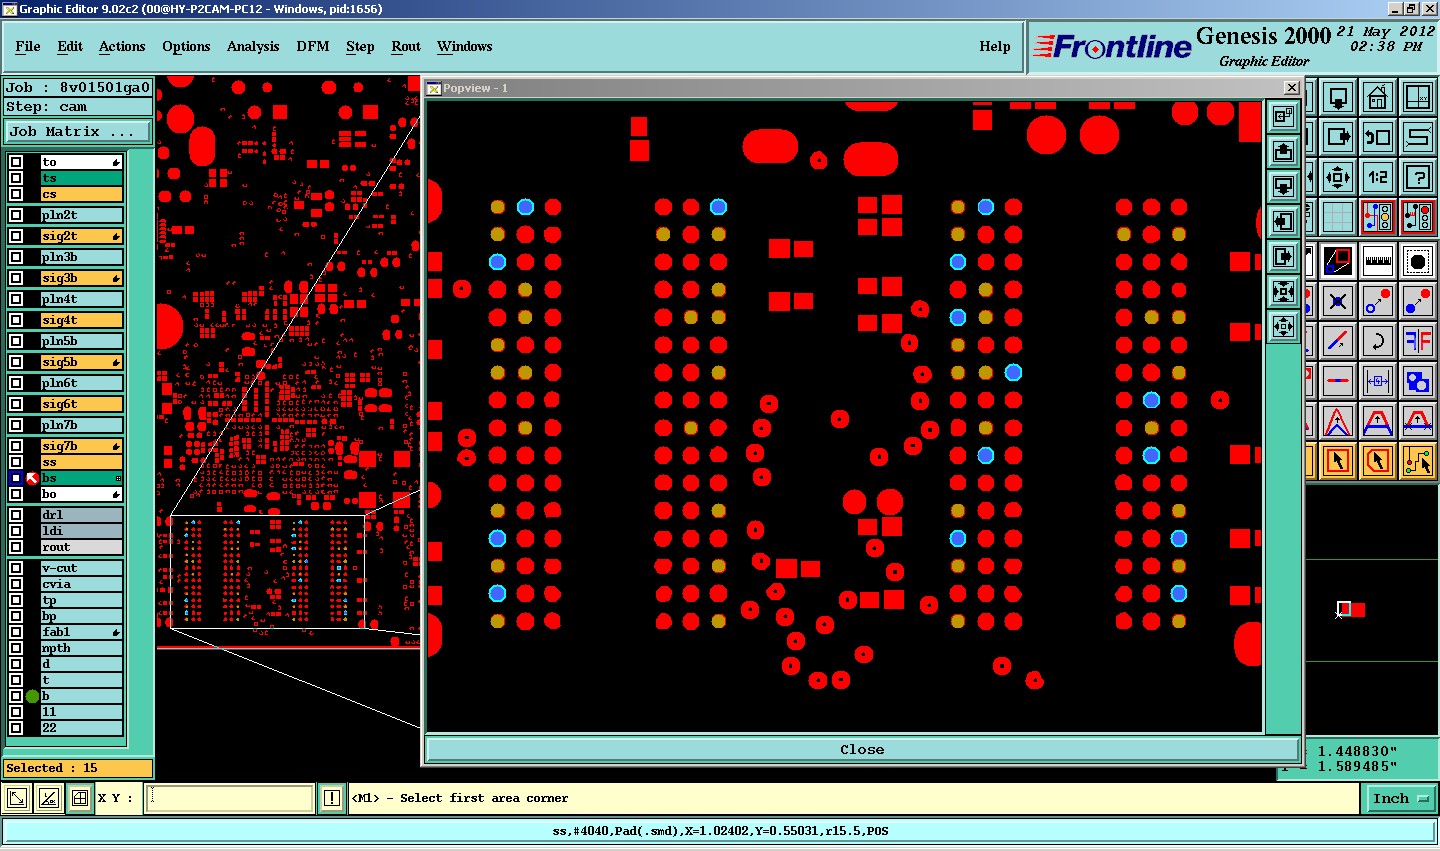Click the Job Matrix button

coord(78,131)
